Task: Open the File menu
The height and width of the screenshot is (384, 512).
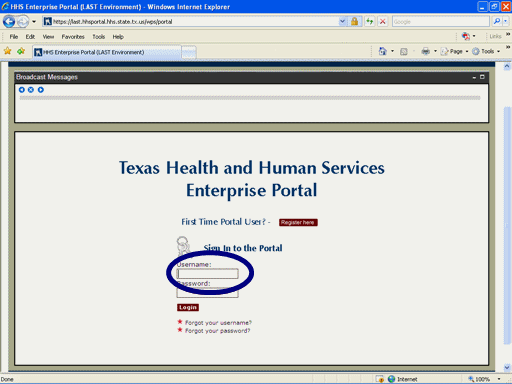Action: click(x=14, y=37)
